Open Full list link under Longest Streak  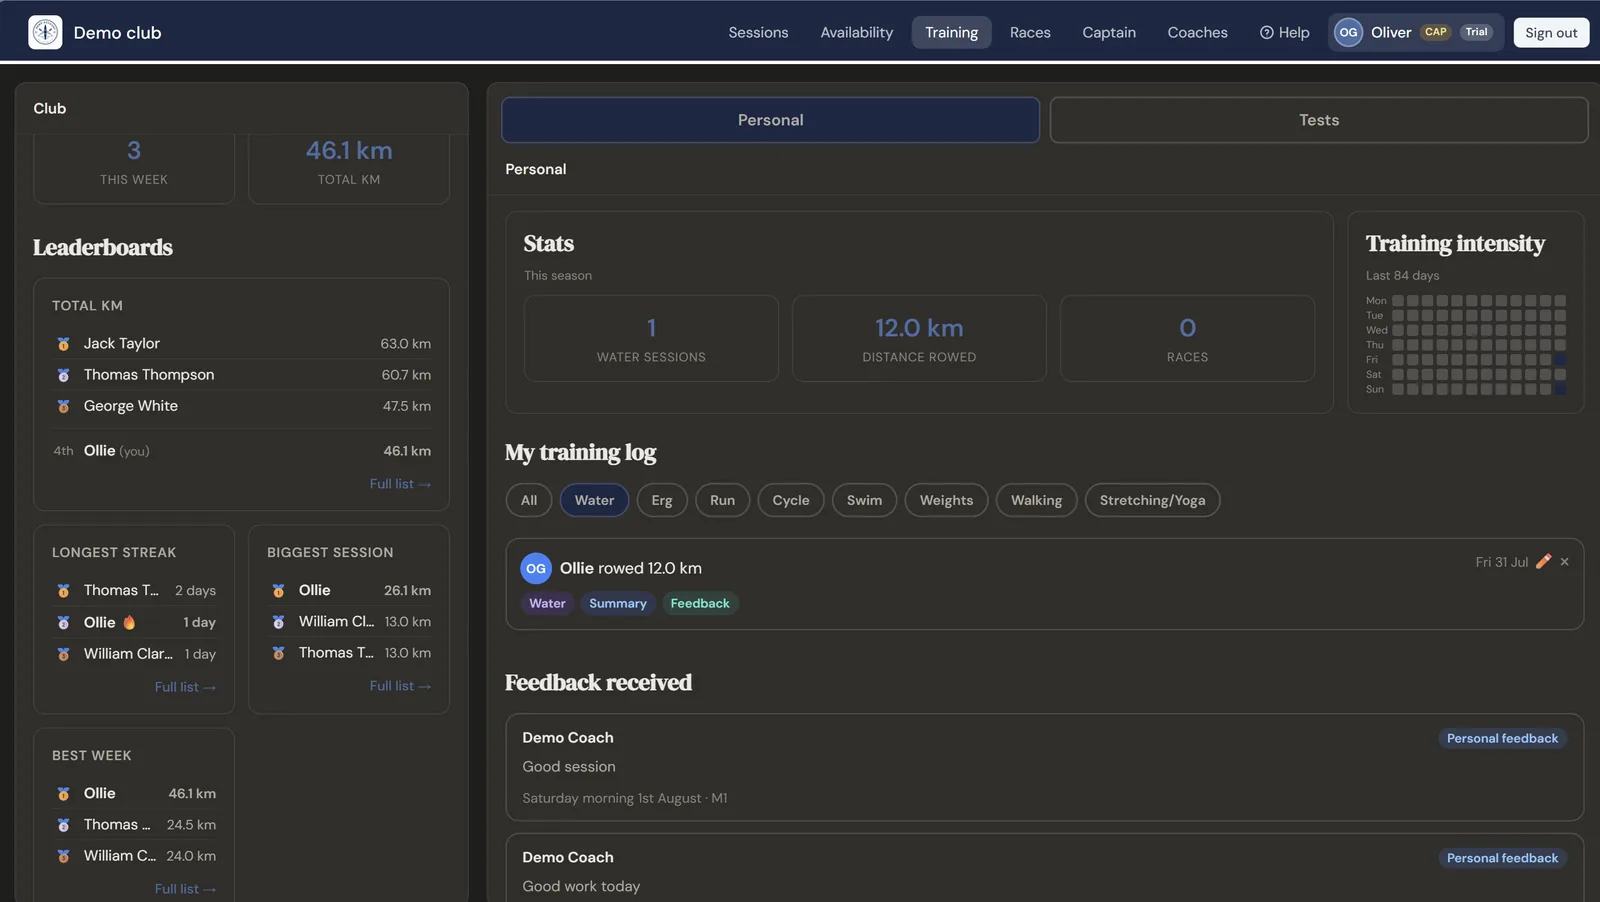pyautogui.click(x=185, y=687)
